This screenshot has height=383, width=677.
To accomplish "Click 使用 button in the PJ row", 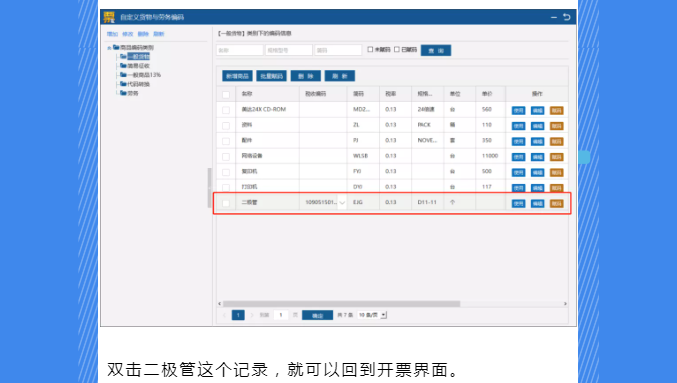I will click(x=519, y=142).
